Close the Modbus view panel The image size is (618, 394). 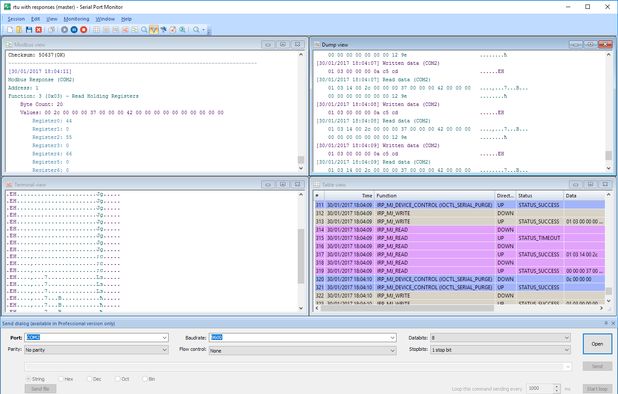tap(298, 45)
